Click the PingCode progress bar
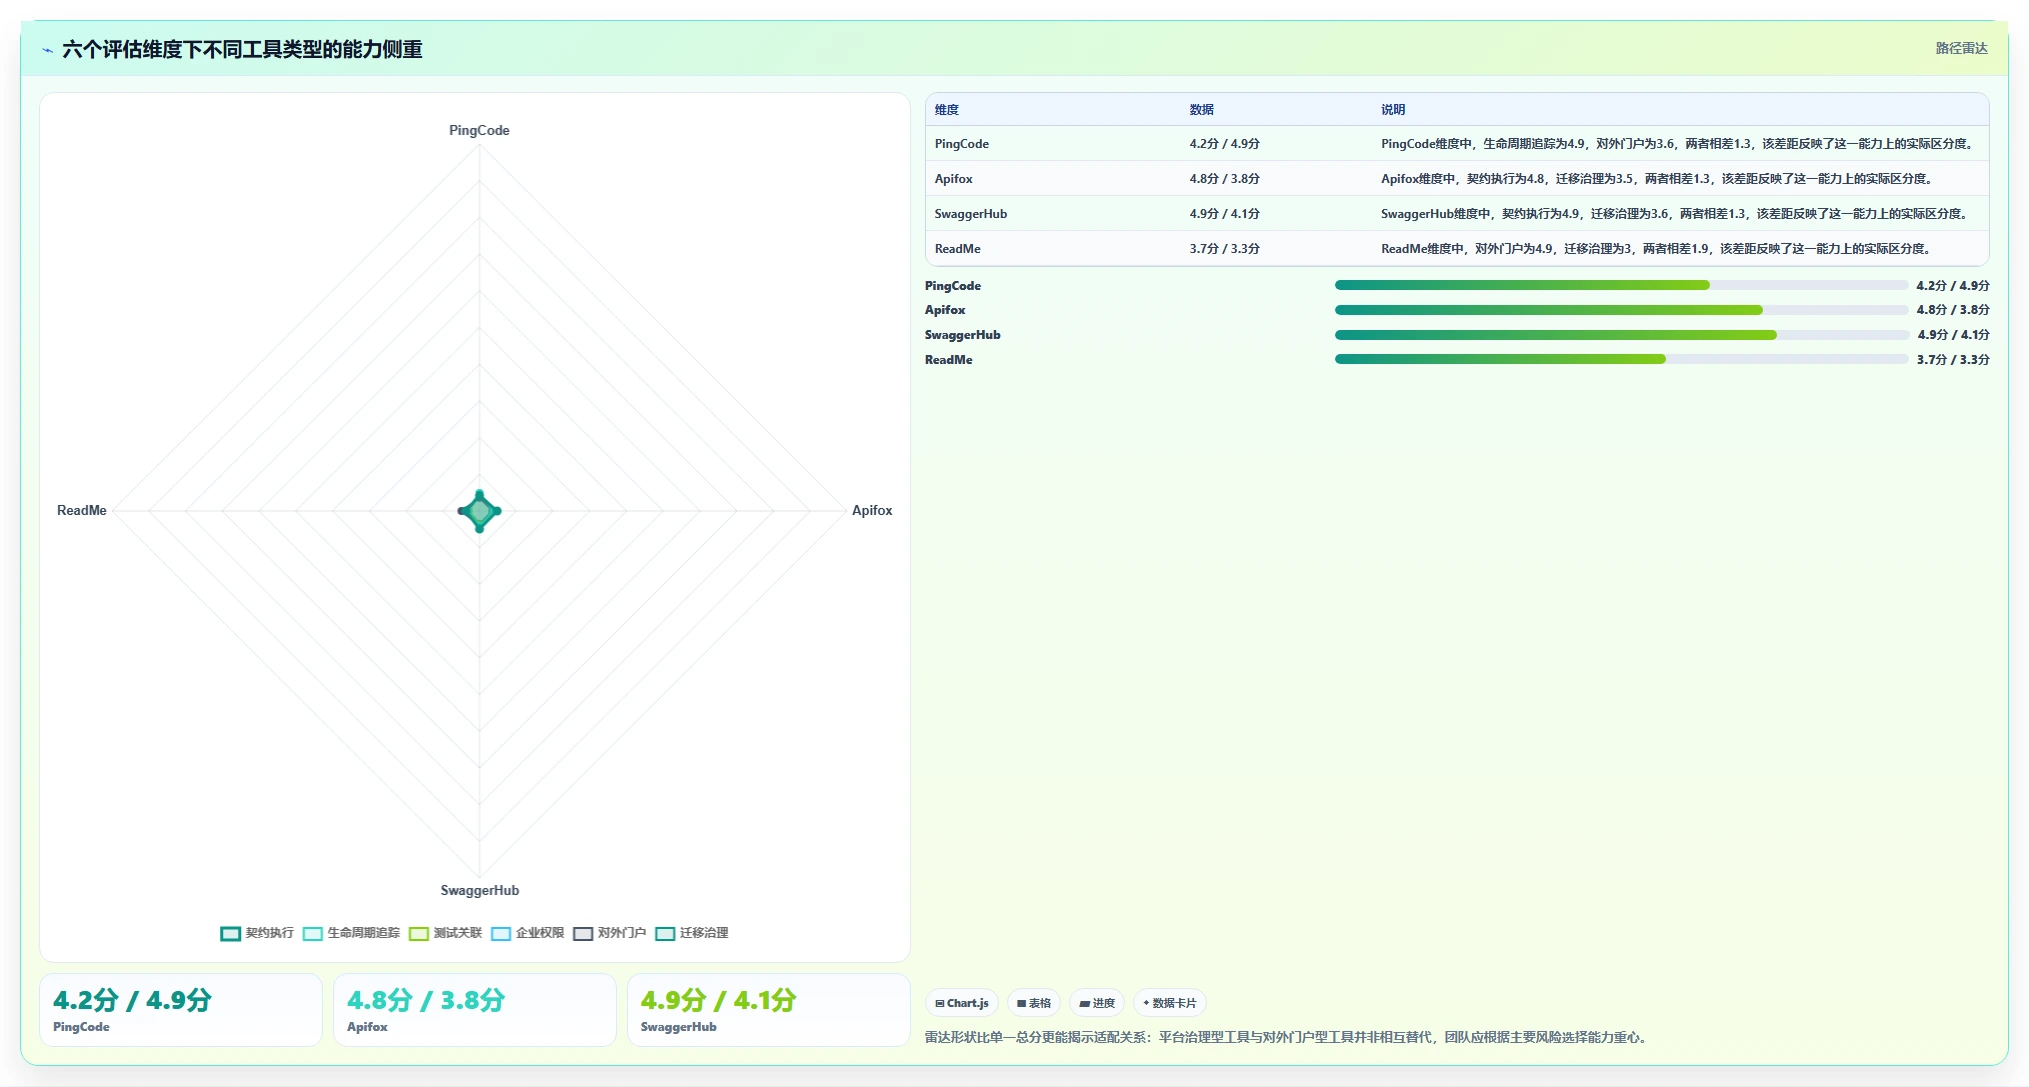The height and width of the screenshot is (1087, 2029). point(1621,286)
